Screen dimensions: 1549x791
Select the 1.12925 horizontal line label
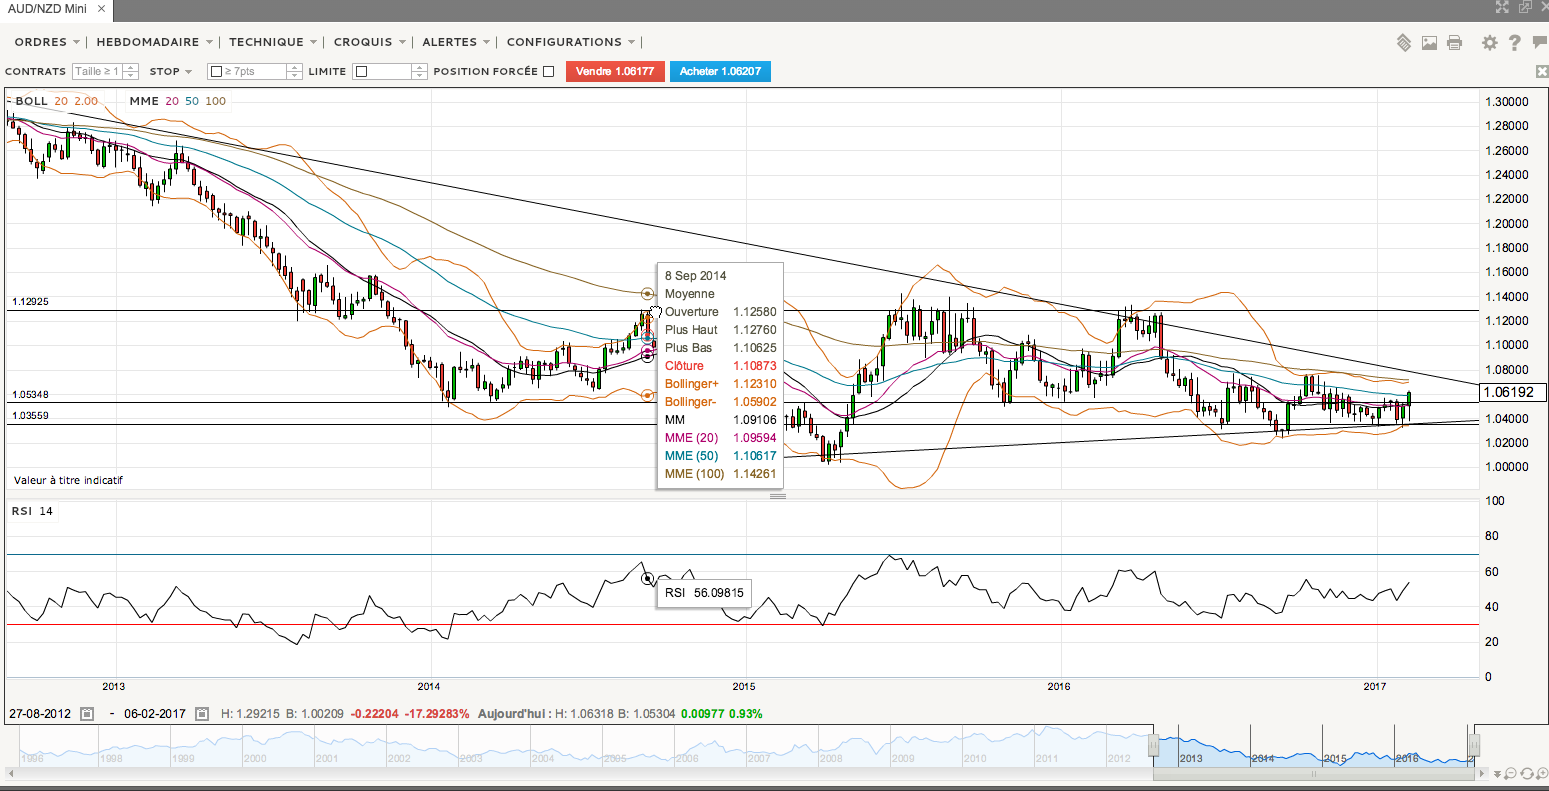tap(30, 301)
